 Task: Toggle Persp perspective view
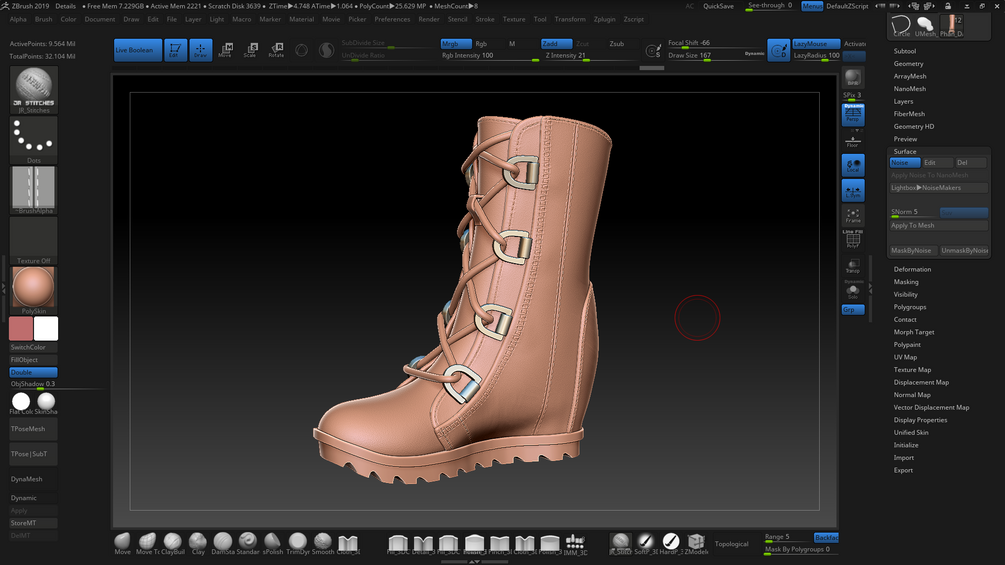(x=853, y=114)
